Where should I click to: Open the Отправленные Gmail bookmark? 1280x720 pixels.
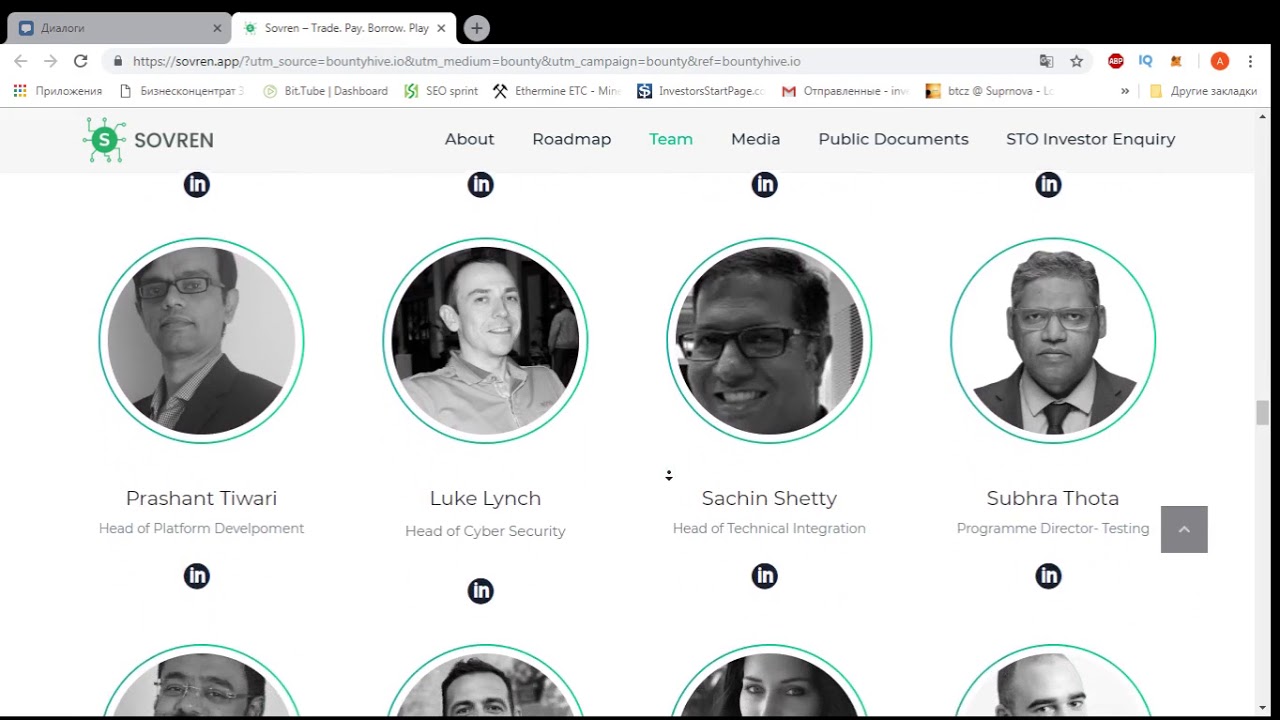click(845, 91)
